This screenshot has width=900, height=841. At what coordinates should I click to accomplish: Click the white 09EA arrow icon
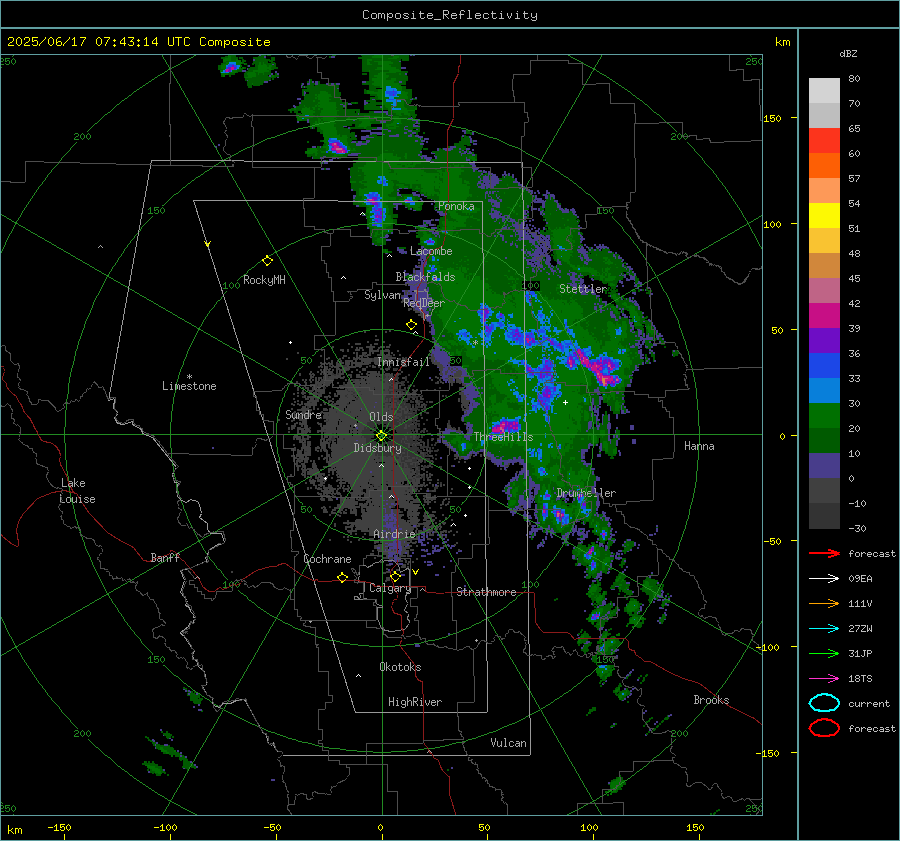(x=824, y=579)
